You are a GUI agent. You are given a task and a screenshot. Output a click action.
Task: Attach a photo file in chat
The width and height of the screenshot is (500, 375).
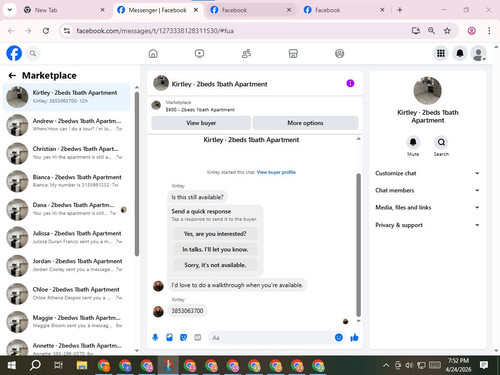coord(169,338)
